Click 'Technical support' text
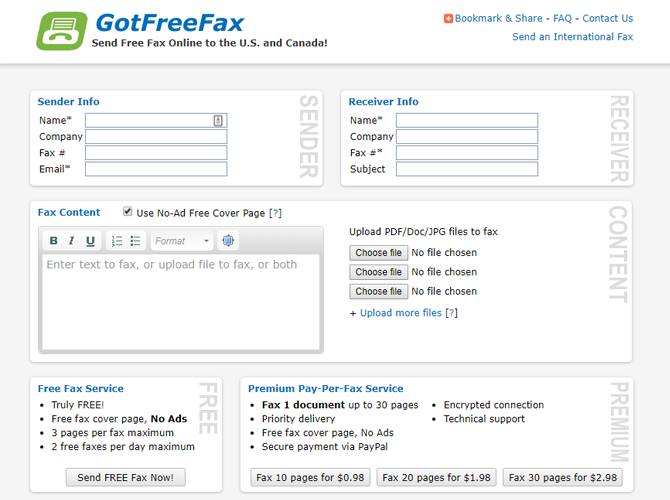670x500 pixels. [484, 419]
